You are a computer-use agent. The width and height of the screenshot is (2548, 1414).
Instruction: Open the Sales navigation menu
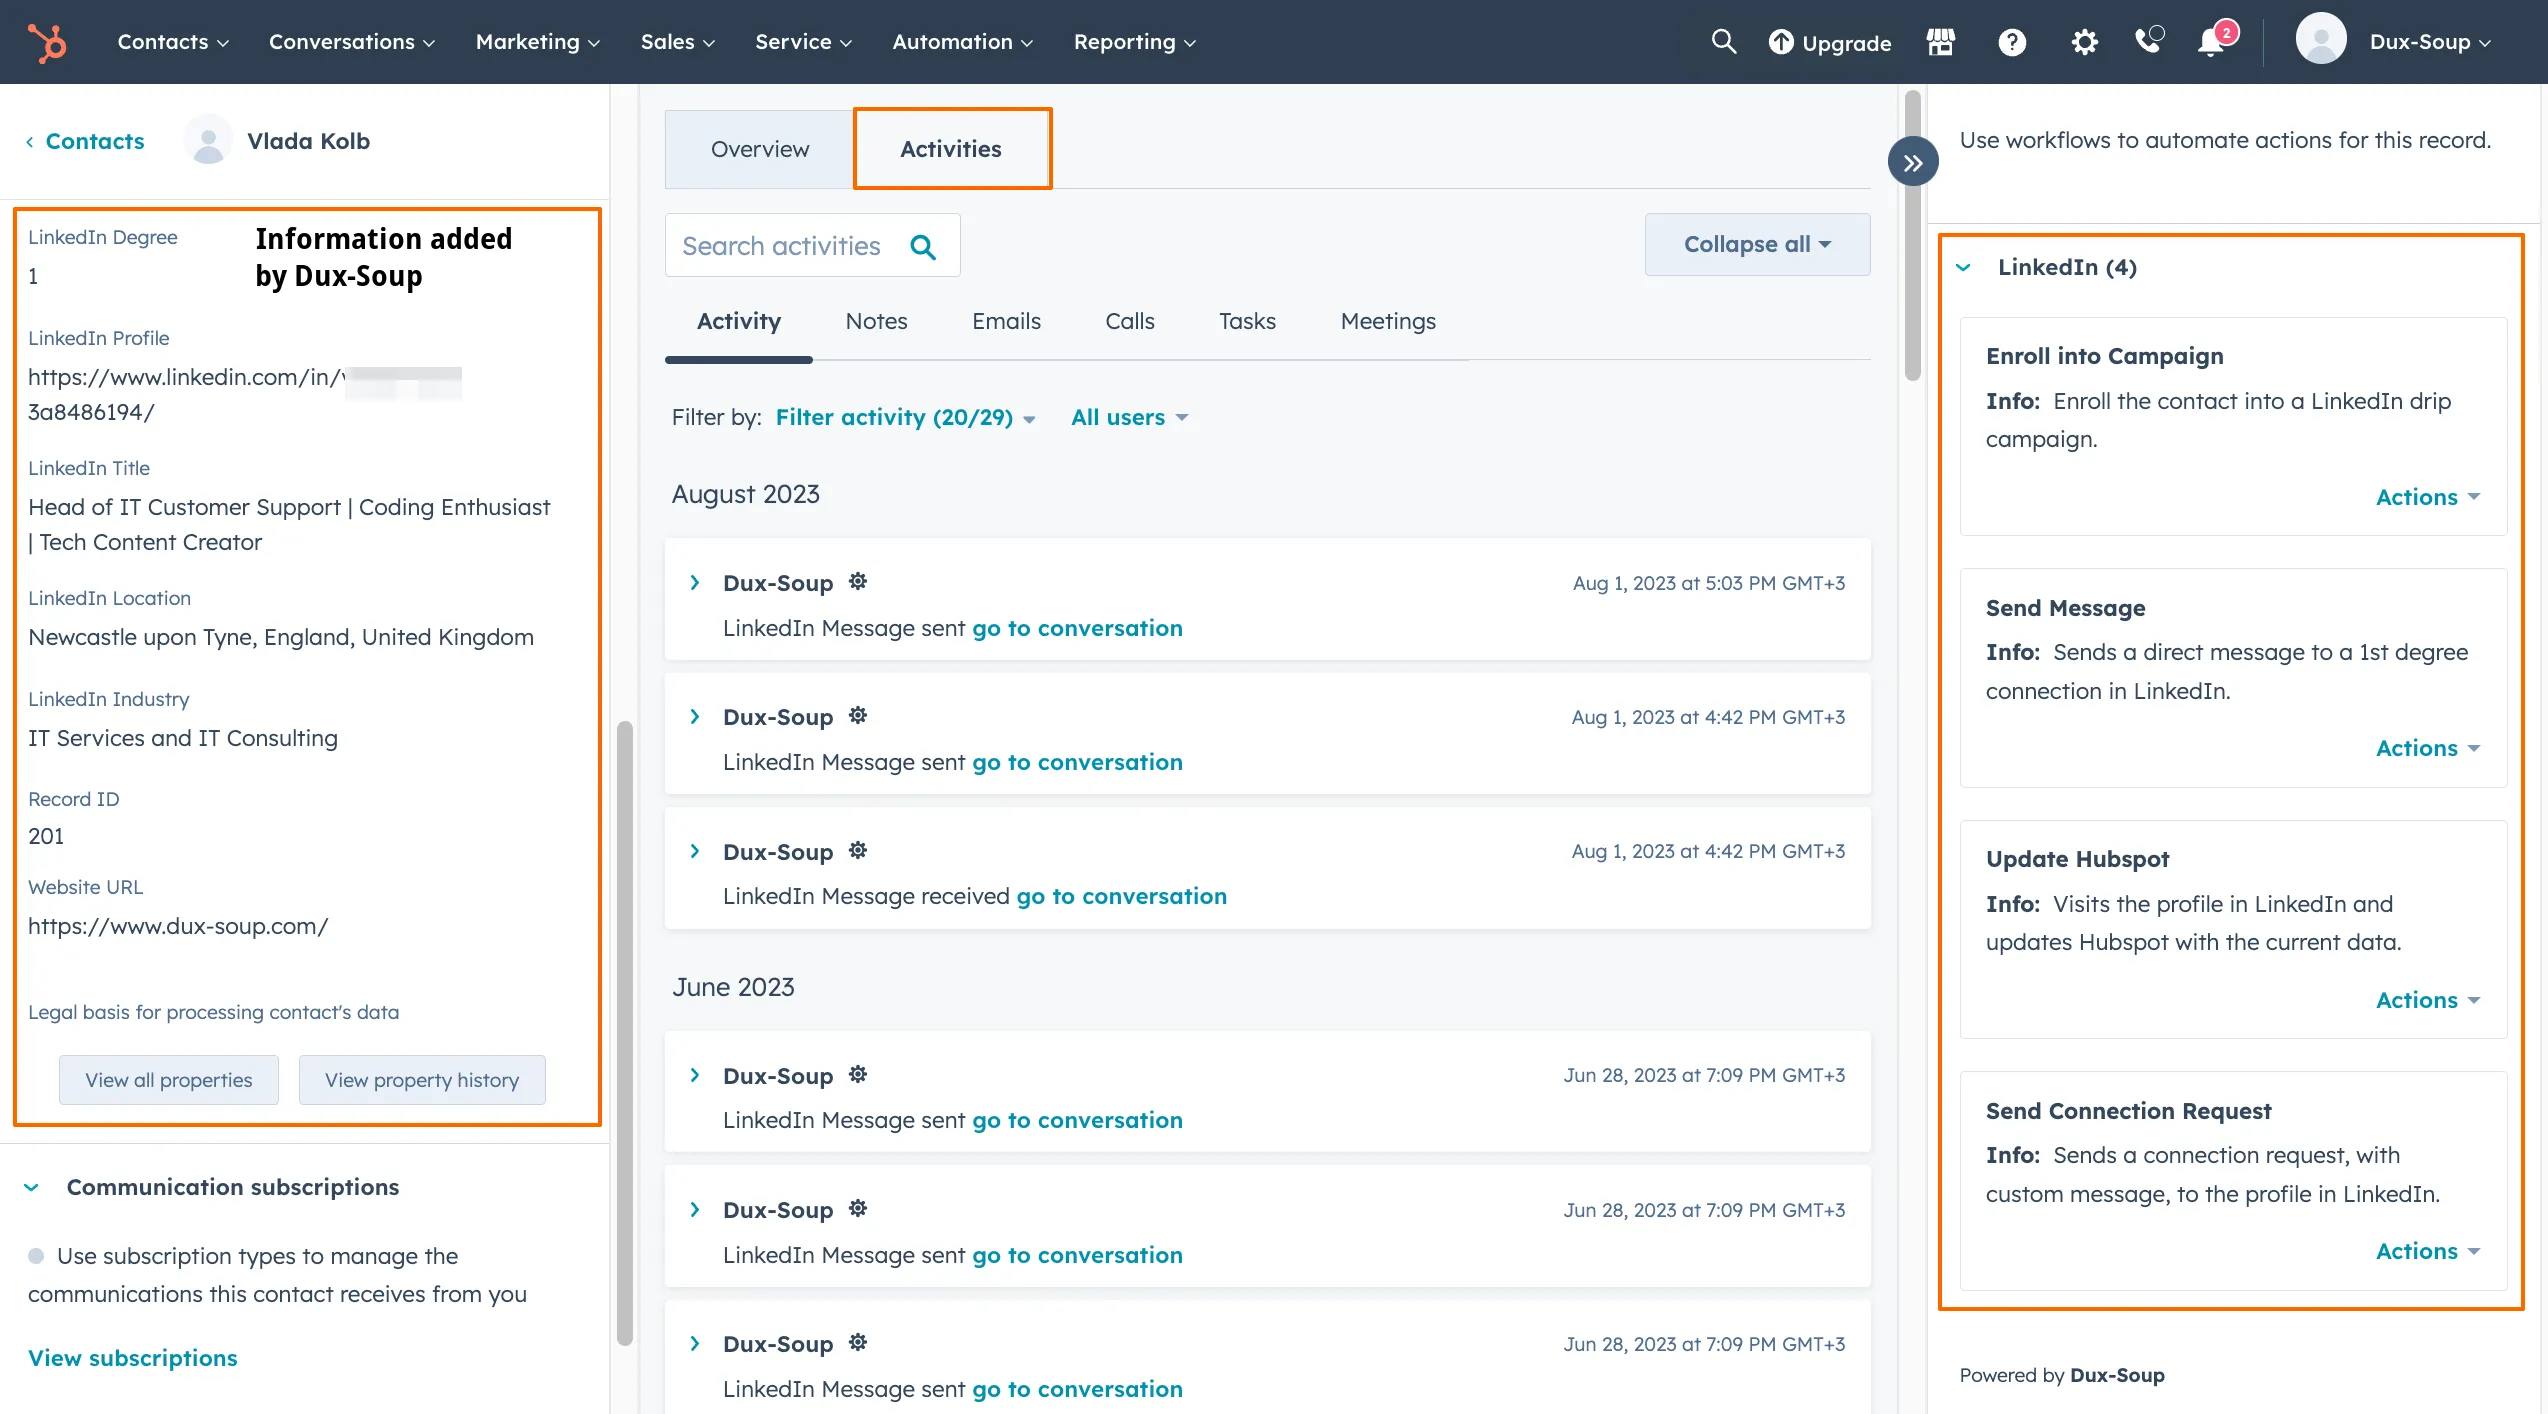pyautogui.click(x=677, y=42)
